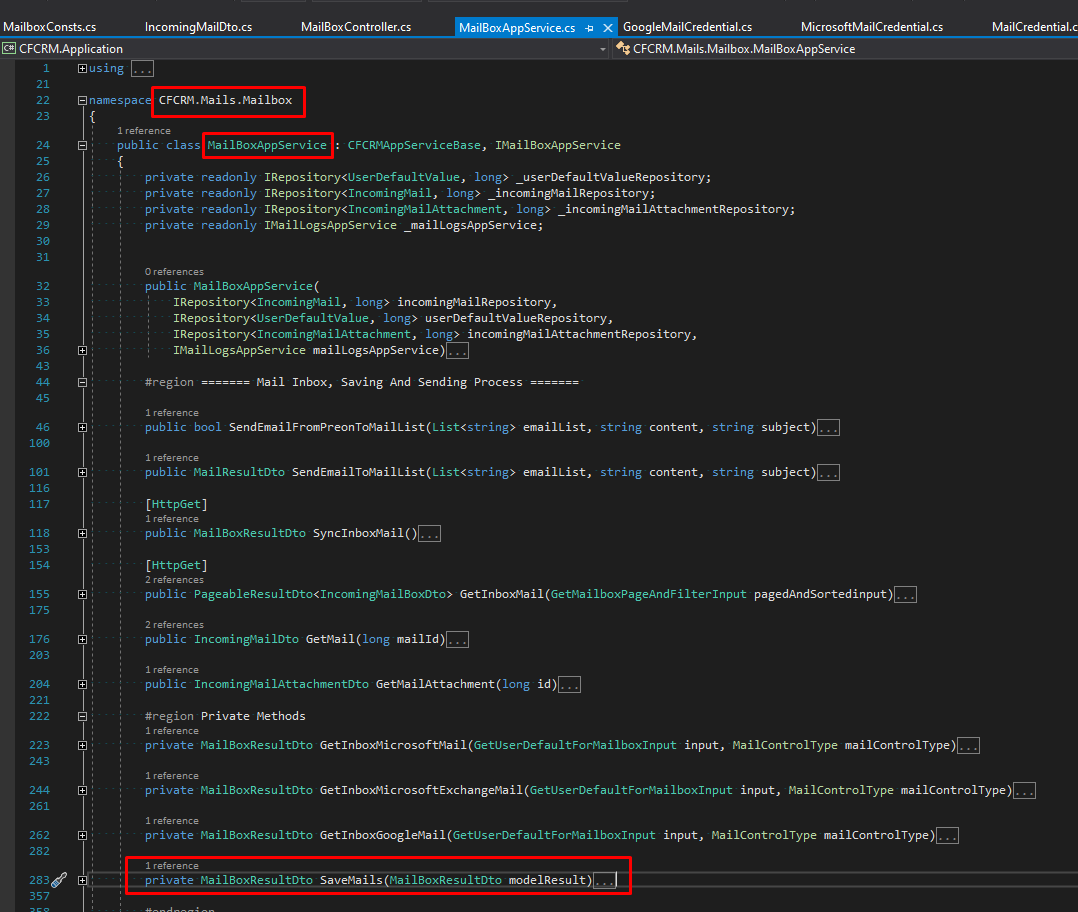Click the GetUserDefaultForMailboxInput type in GetInboxMicrosoftMail
Screen dimensions: 1078x912
(575, 746)
